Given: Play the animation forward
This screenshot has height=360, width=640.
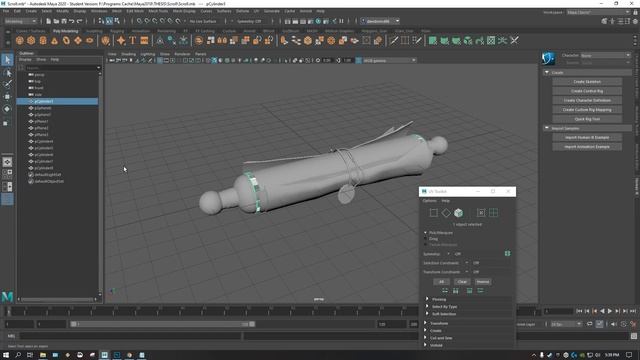Looking at the screenshot, I should tap(610, 311).
